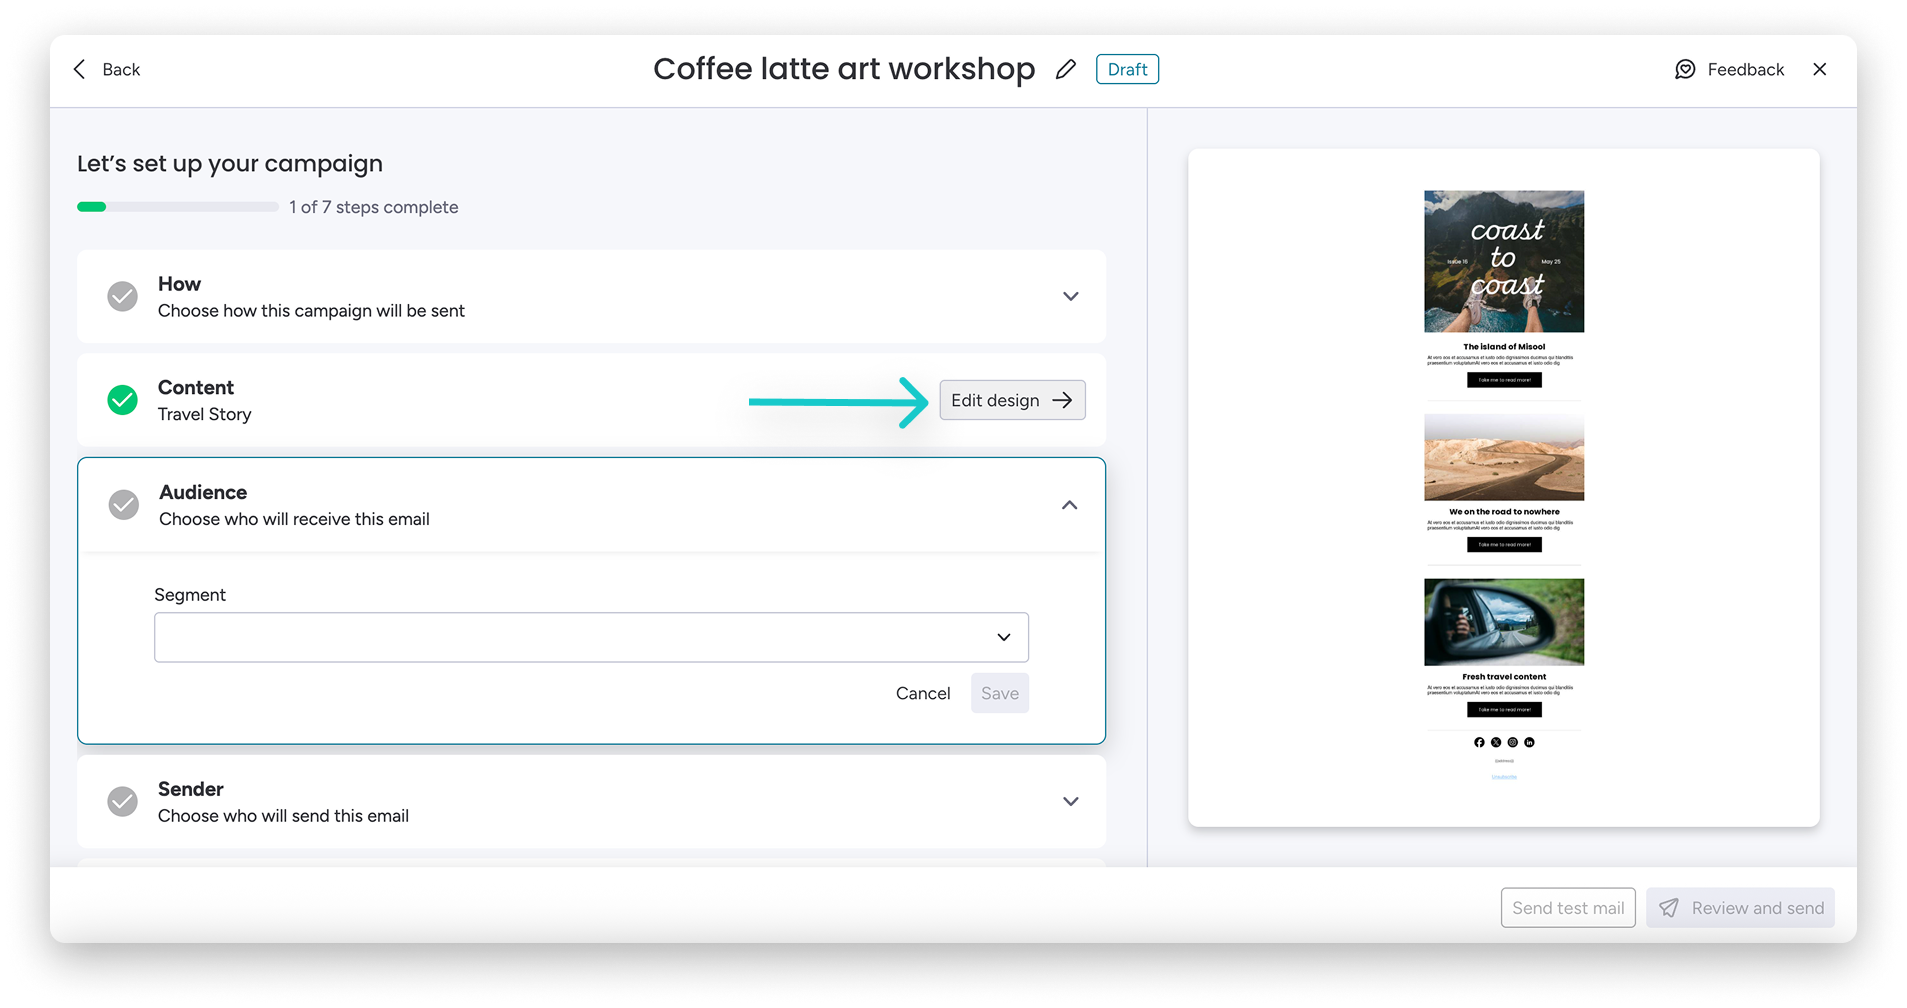The width and height of the screenshot is (1907, 1008).
Task: Click the 'Travel Story' content text
Action: point(204,414)
